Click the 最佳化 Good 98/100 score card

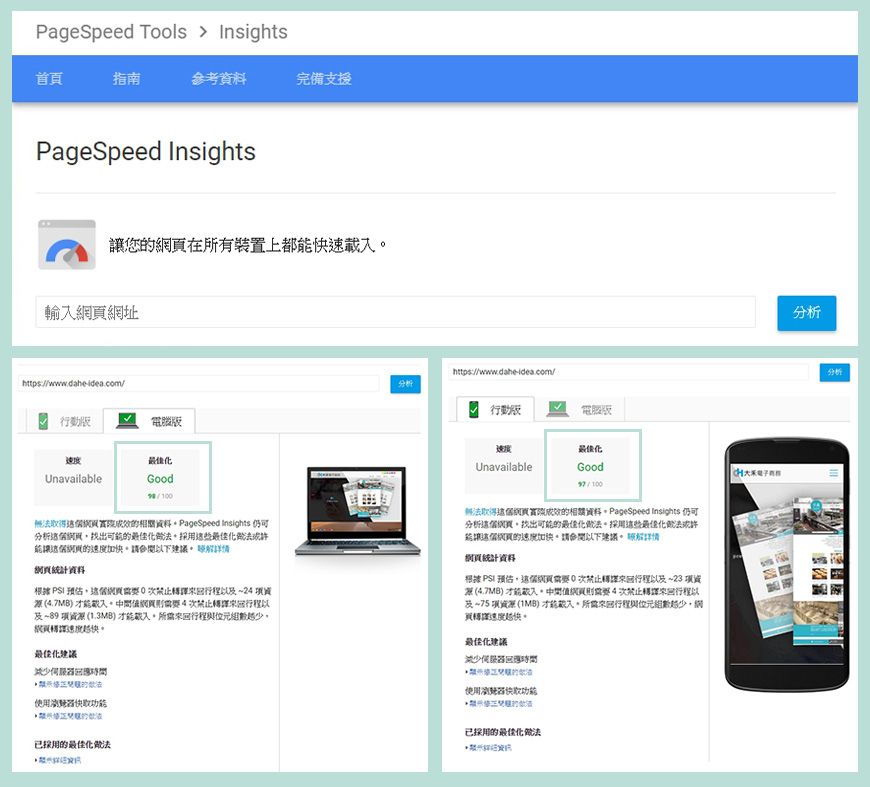[160, 478]
